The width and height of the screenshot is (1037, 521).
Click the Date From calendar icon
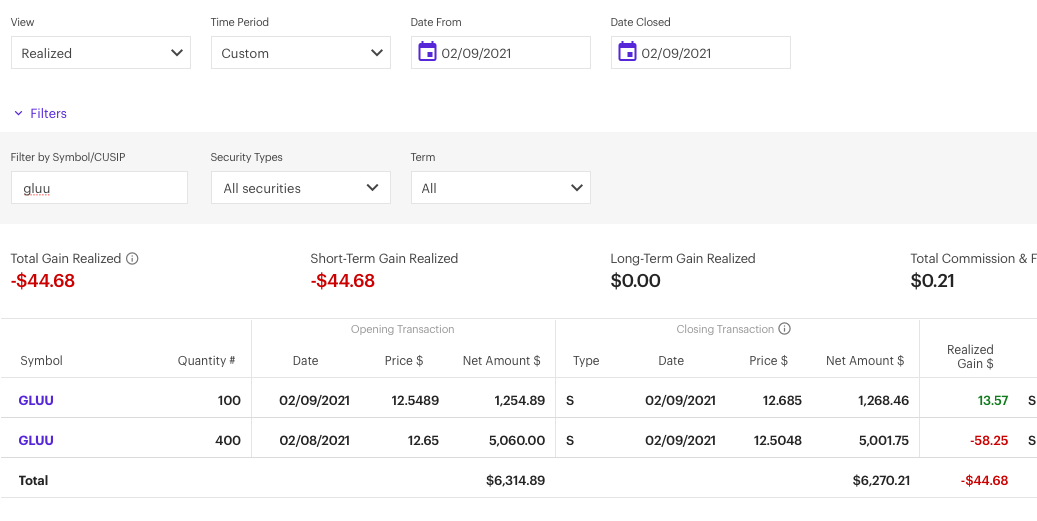click(427, 53)
